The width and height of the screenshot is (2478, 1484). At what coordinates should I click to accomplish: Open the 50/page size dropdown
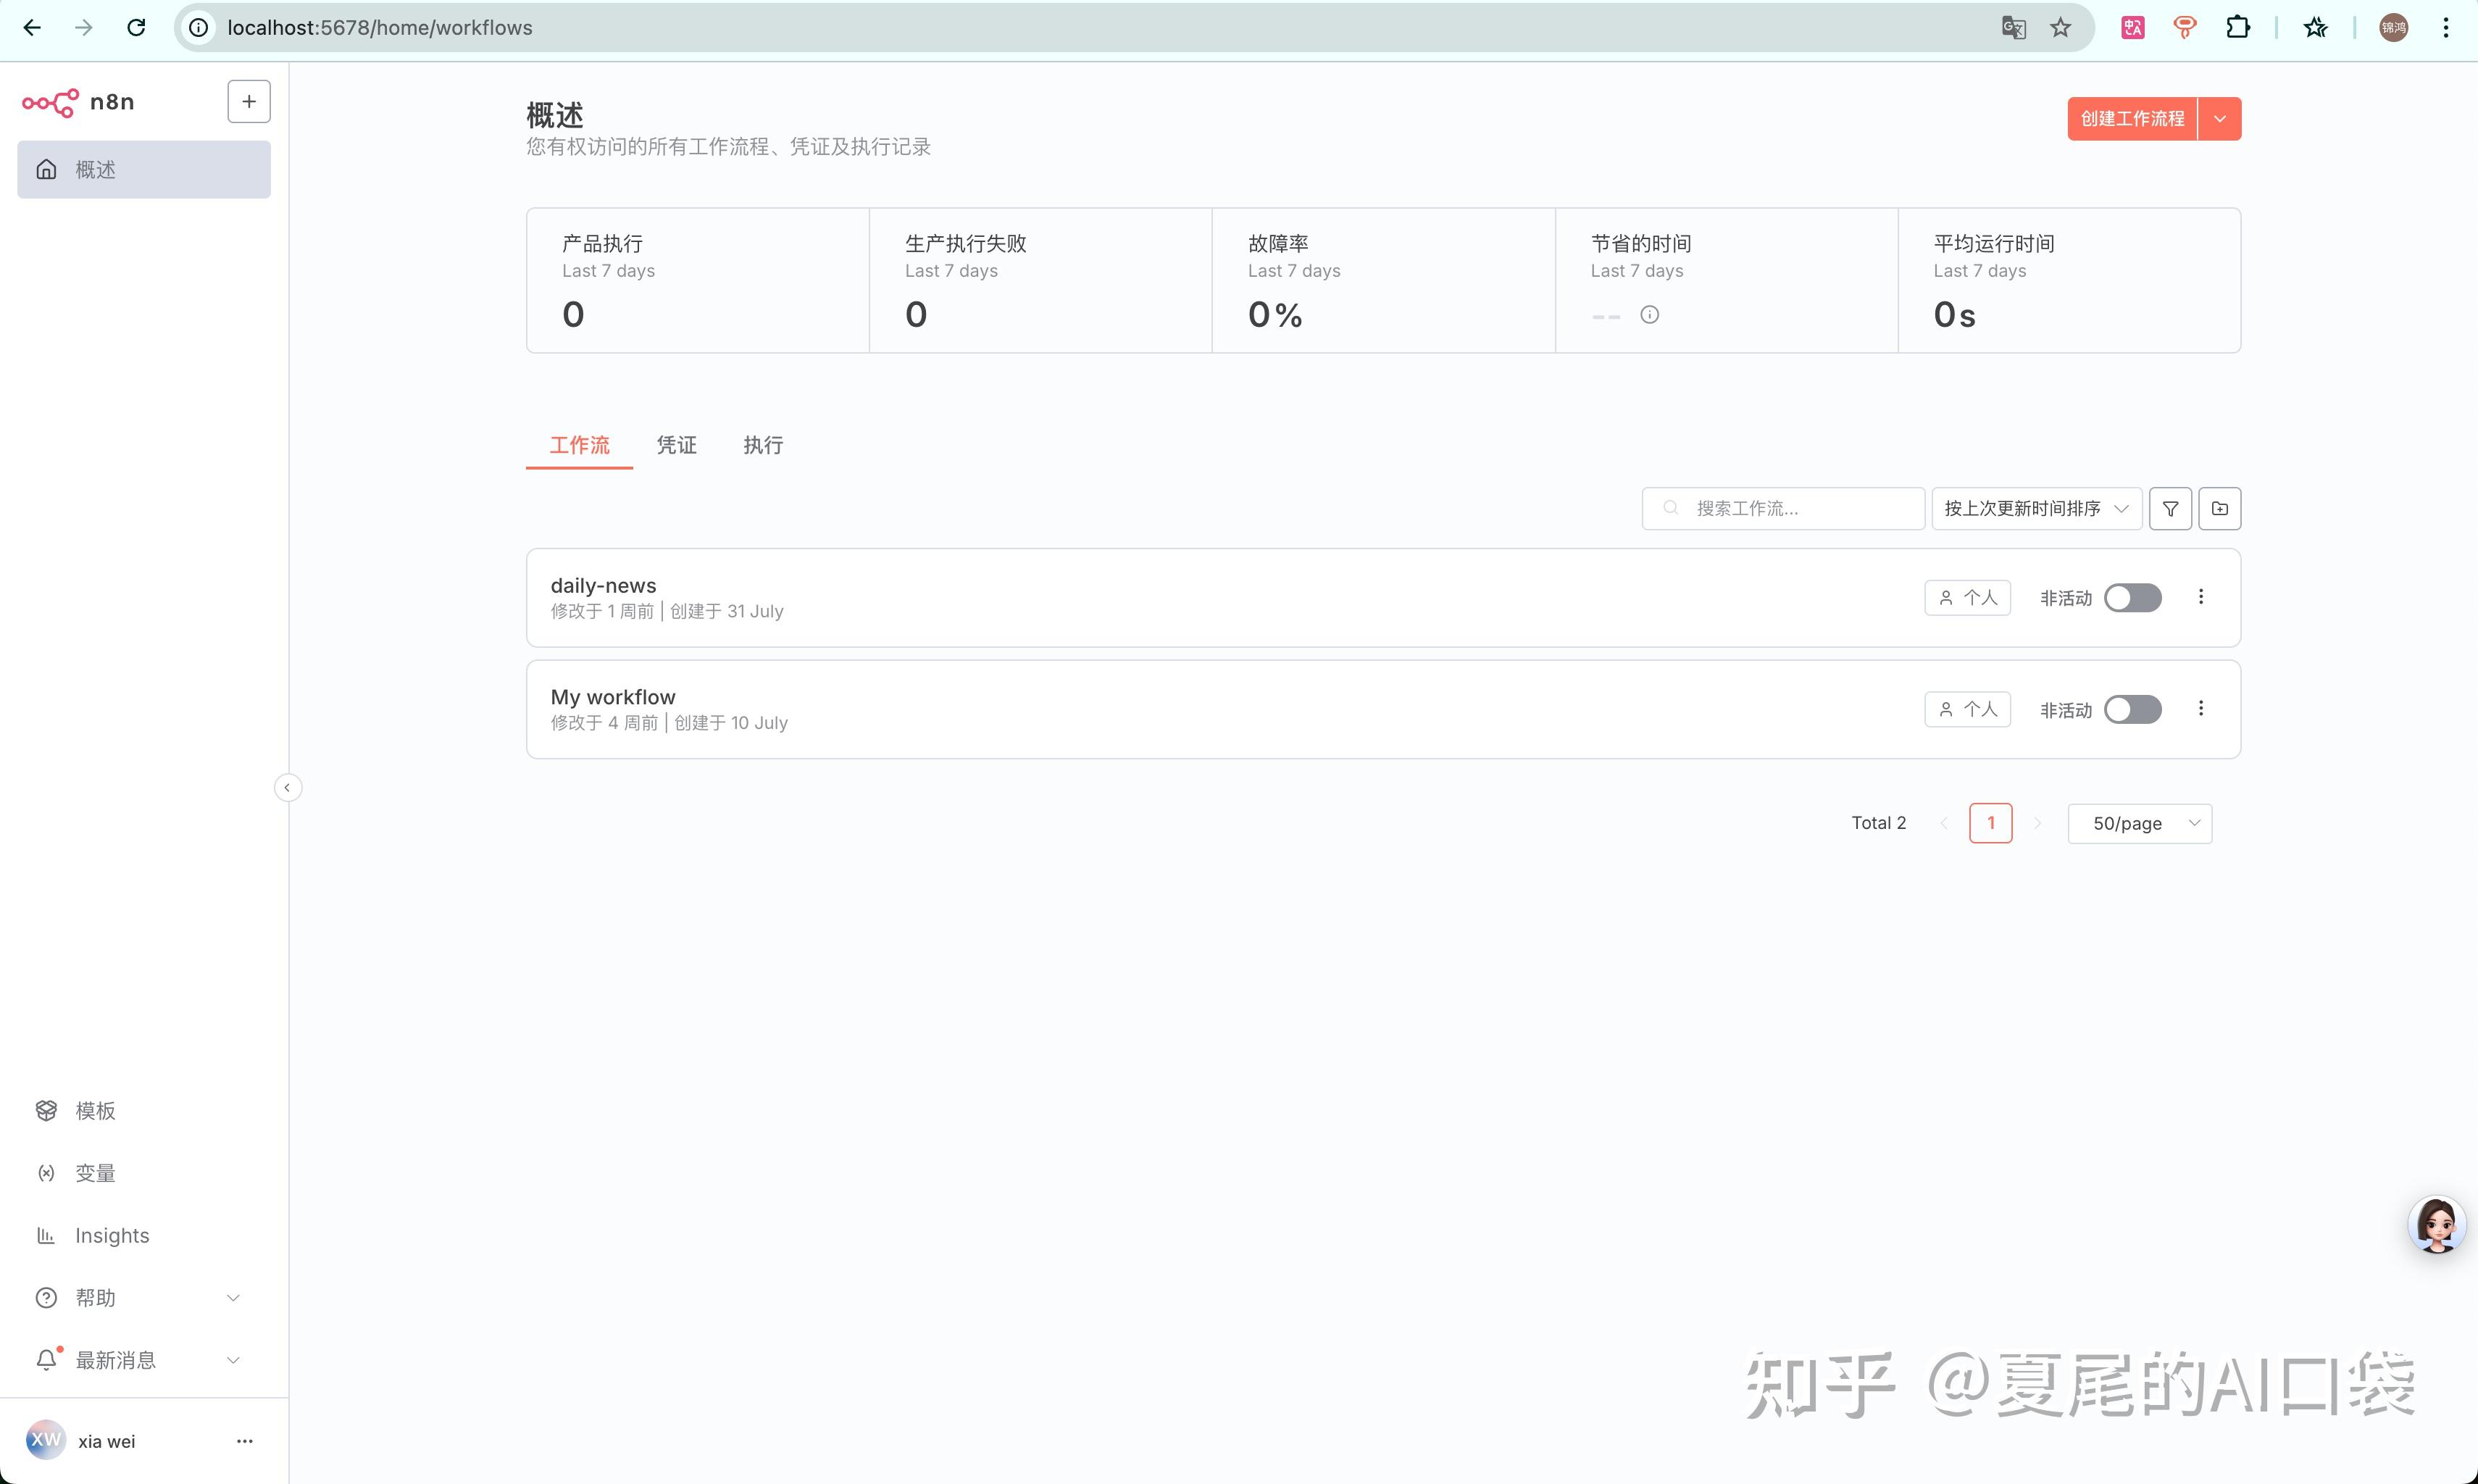(x=2139, y=824)
